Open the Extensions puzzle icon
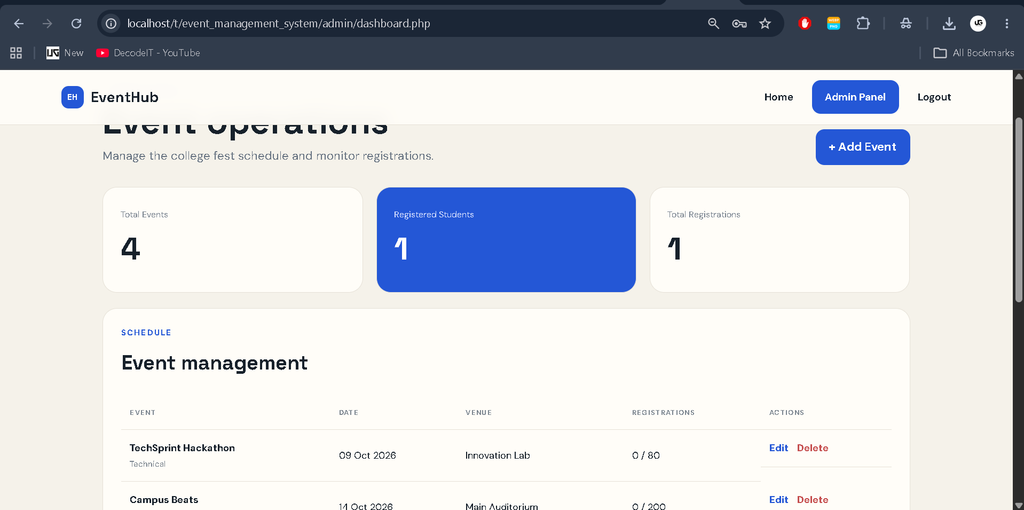The height and width of the screenshot is (510, 1024). tap(863, 24)
